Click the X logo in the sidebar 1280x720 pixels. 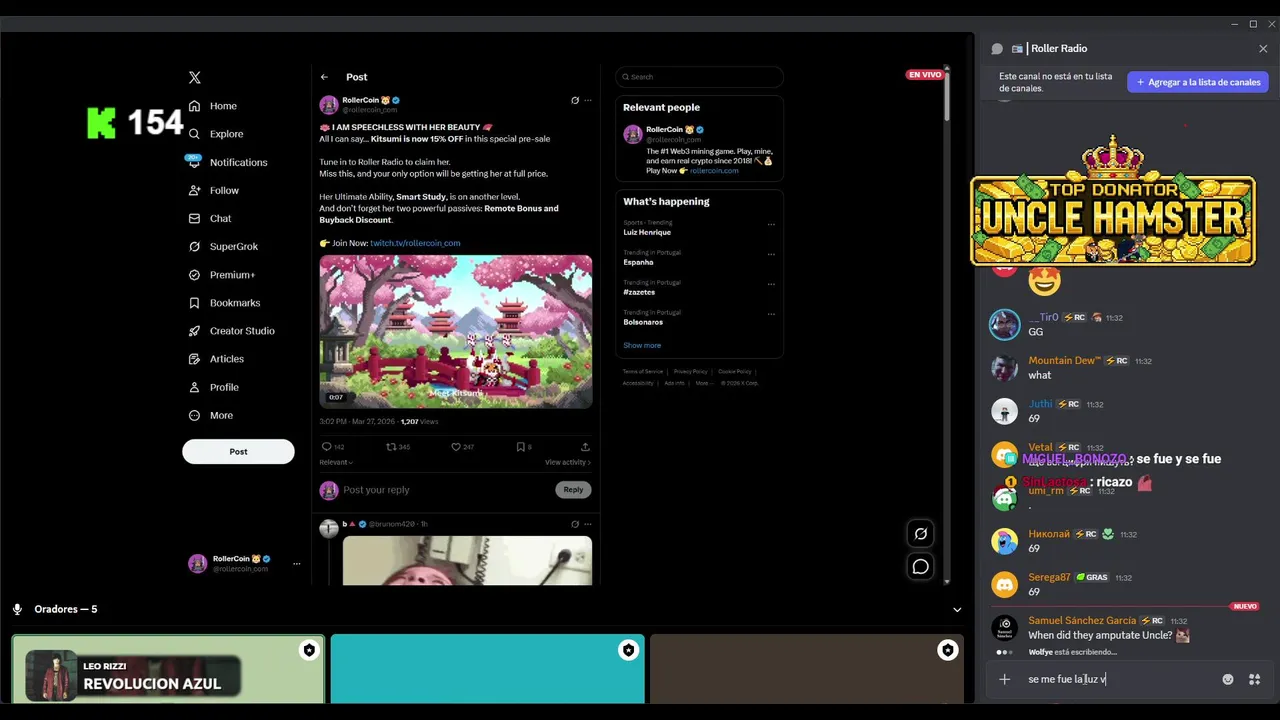point(195,77)
